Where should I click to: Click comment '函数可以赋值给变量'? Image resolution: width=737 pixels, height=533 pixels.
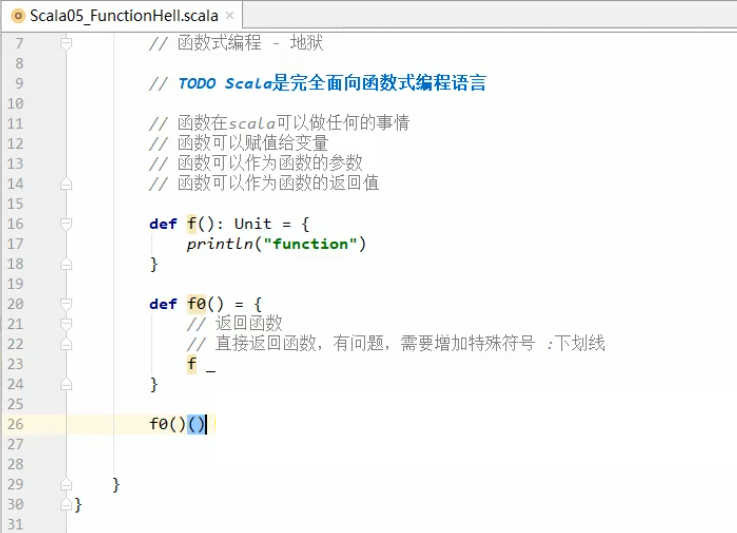[253, 143]
